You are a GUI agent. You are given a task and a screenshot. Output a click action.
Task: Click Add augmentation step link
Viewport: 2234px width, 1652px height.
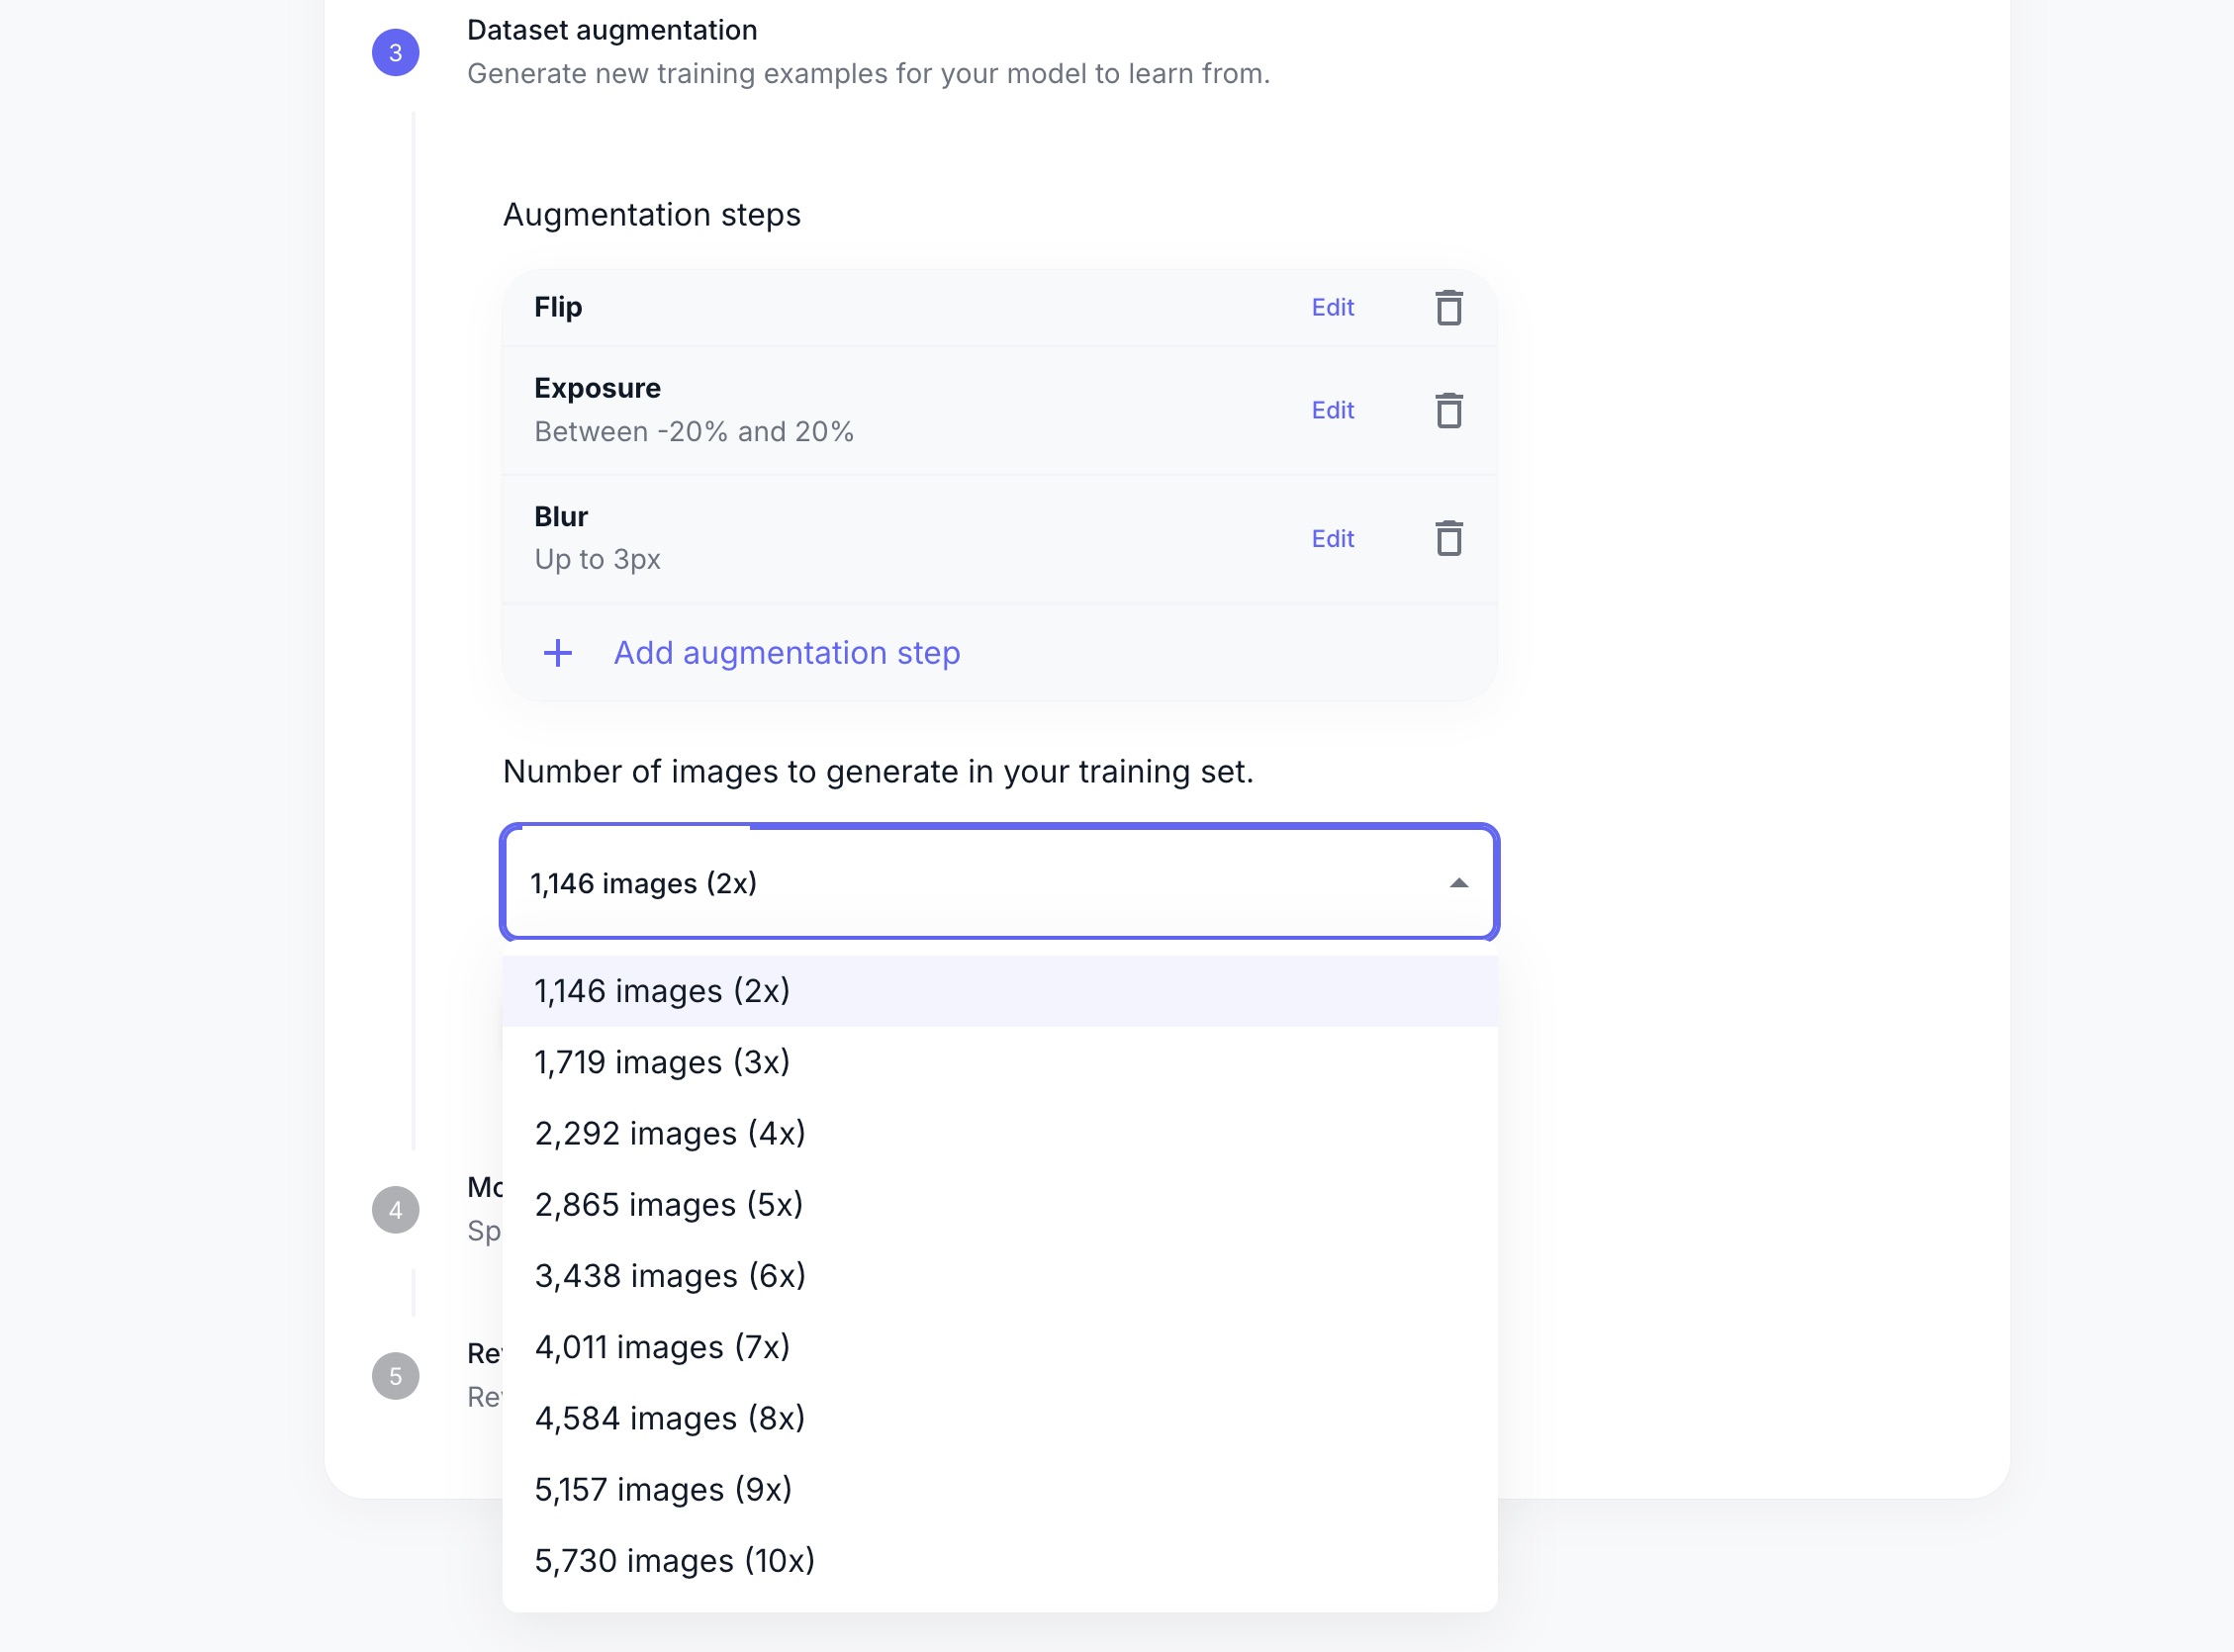pos(786,653)
